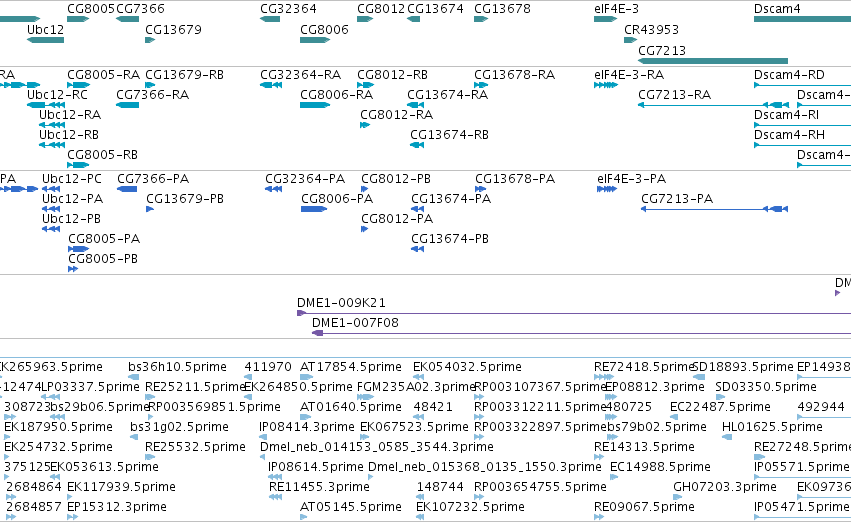Click transcript CG8005-RA
Screen dimensions: 851x522
pyautogui.click(x=103, y=74)
